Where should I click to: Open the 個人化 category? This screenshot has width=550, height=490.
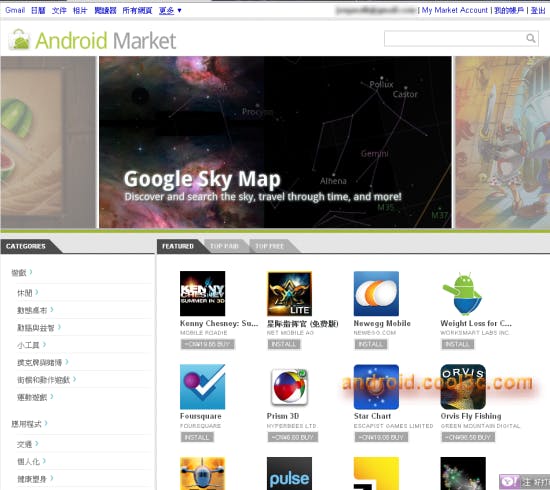click(x=28, y=462)
